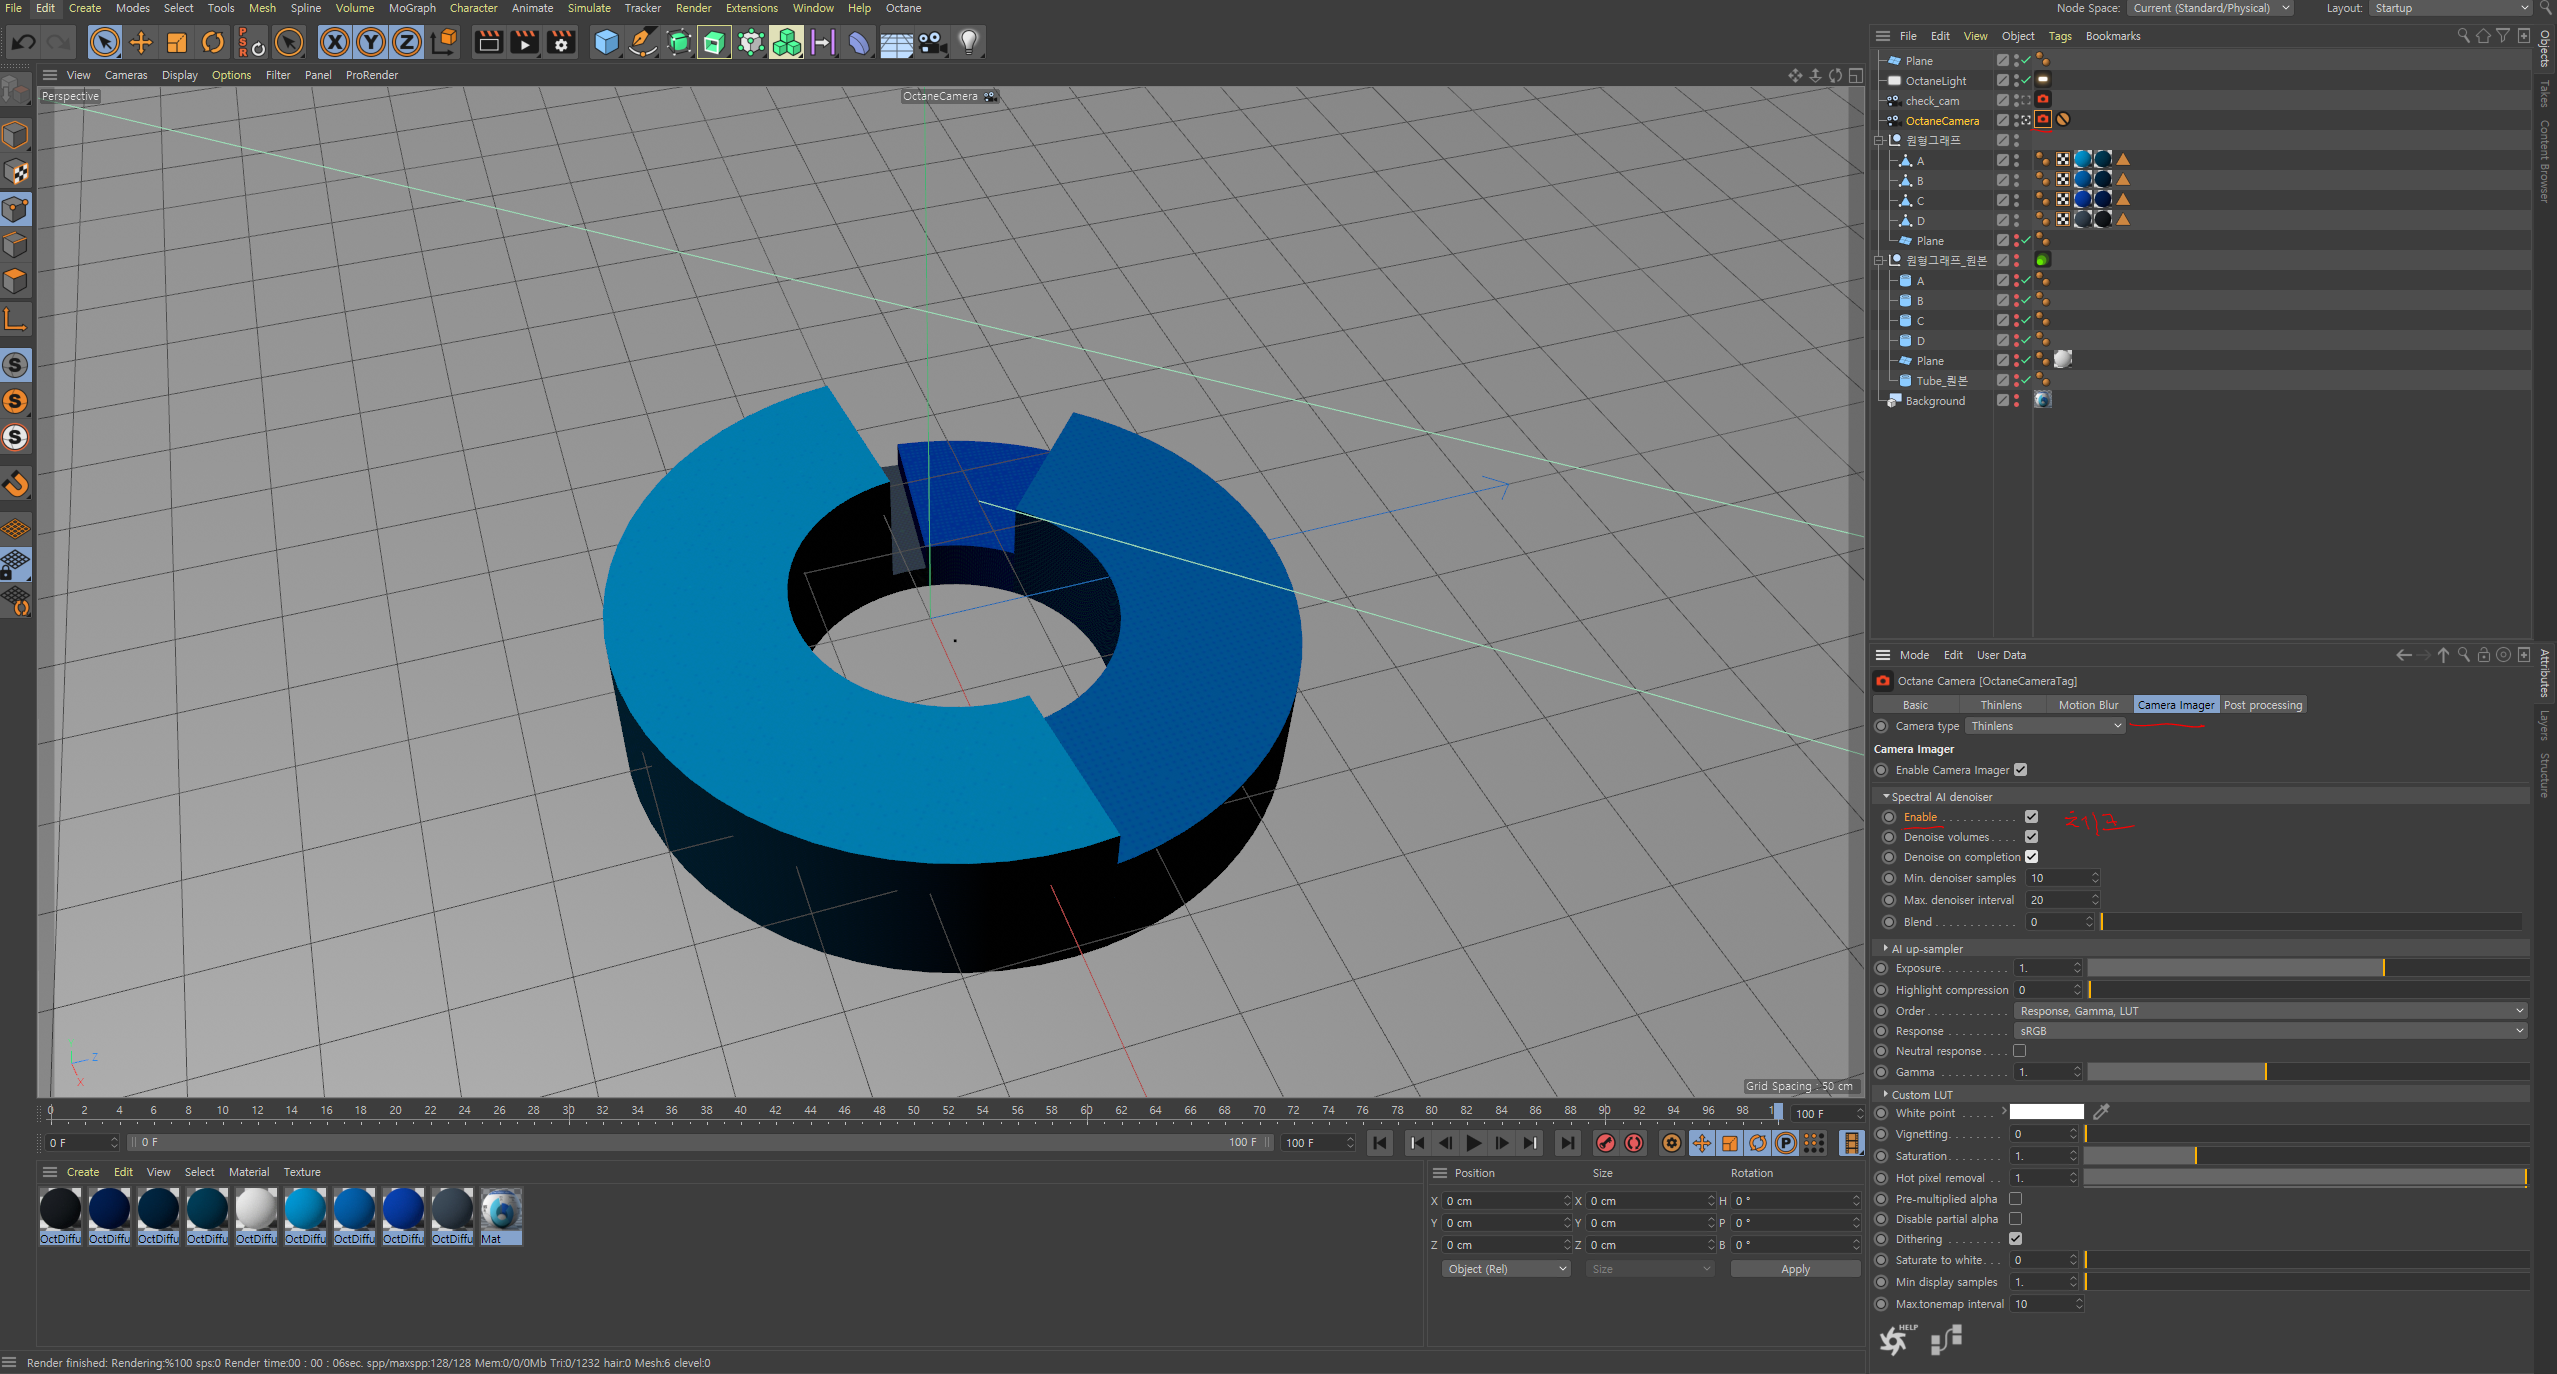Go to start of animation

1380,1143
